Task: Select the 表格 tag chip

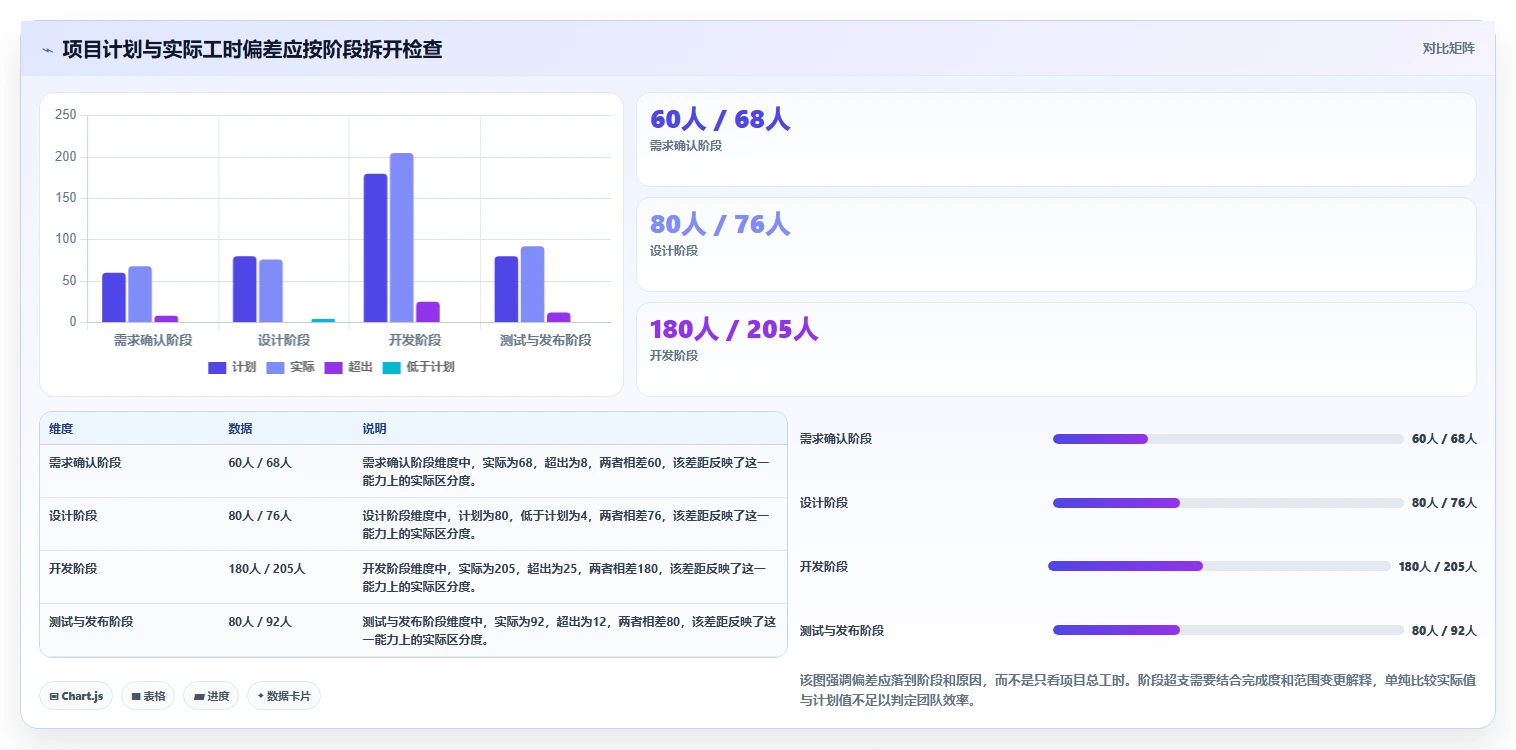Action: pos(148,696)
